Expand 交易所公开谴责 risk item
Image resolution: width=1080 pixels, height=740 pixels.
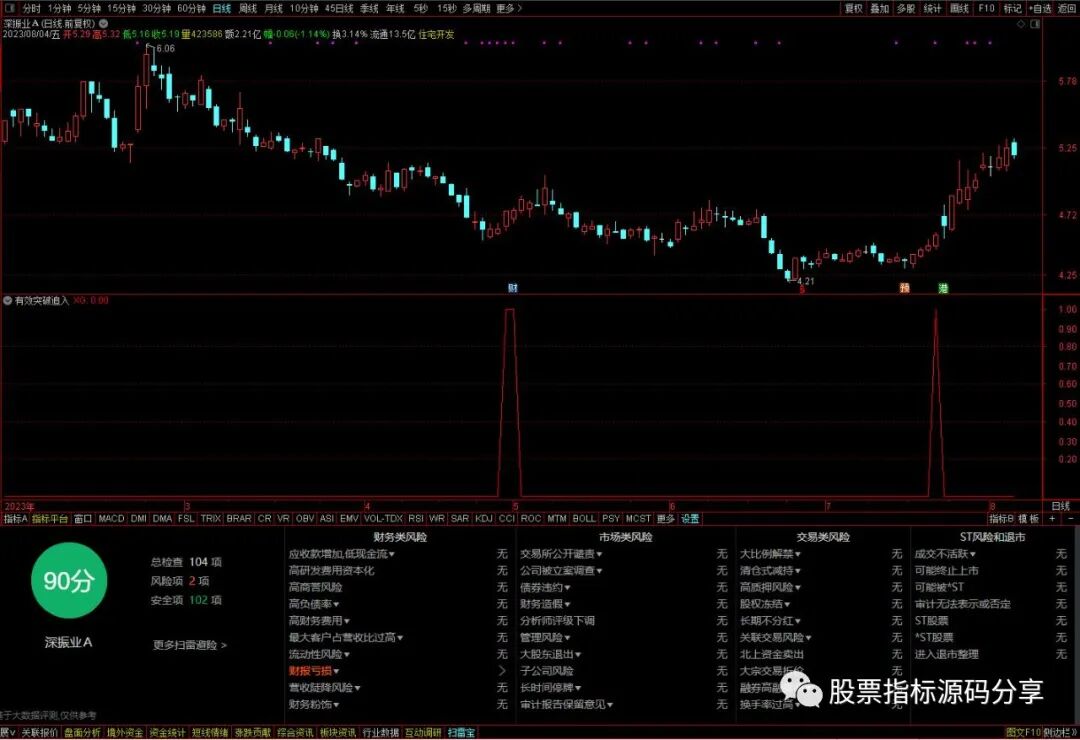pos(561,554)
